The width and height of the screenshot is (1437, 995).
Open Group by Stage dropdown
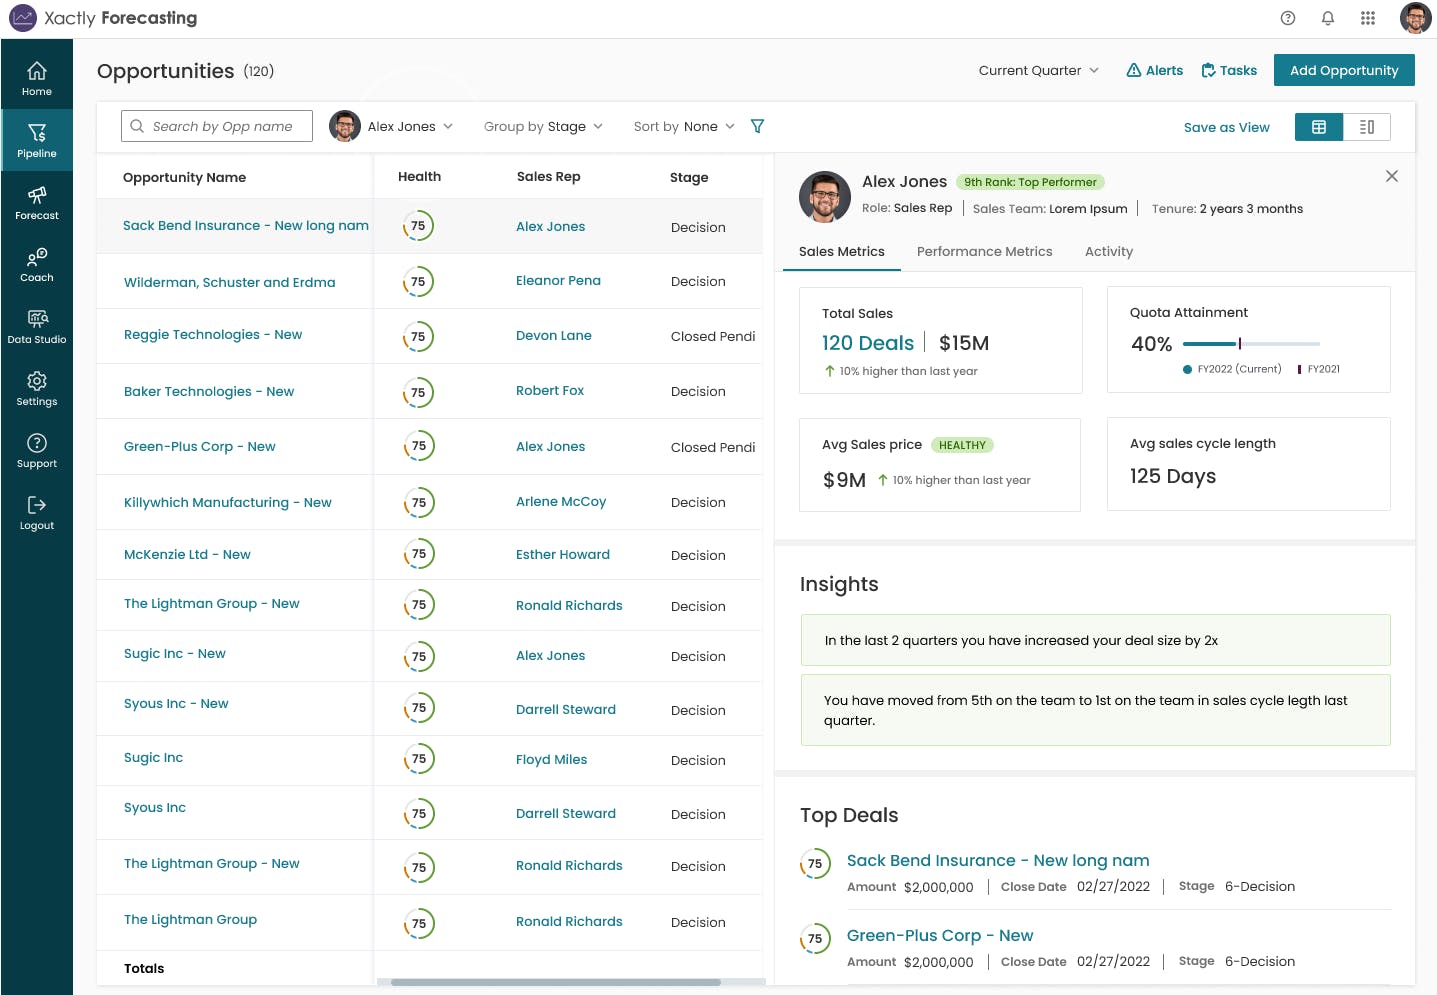click(543, 126)
